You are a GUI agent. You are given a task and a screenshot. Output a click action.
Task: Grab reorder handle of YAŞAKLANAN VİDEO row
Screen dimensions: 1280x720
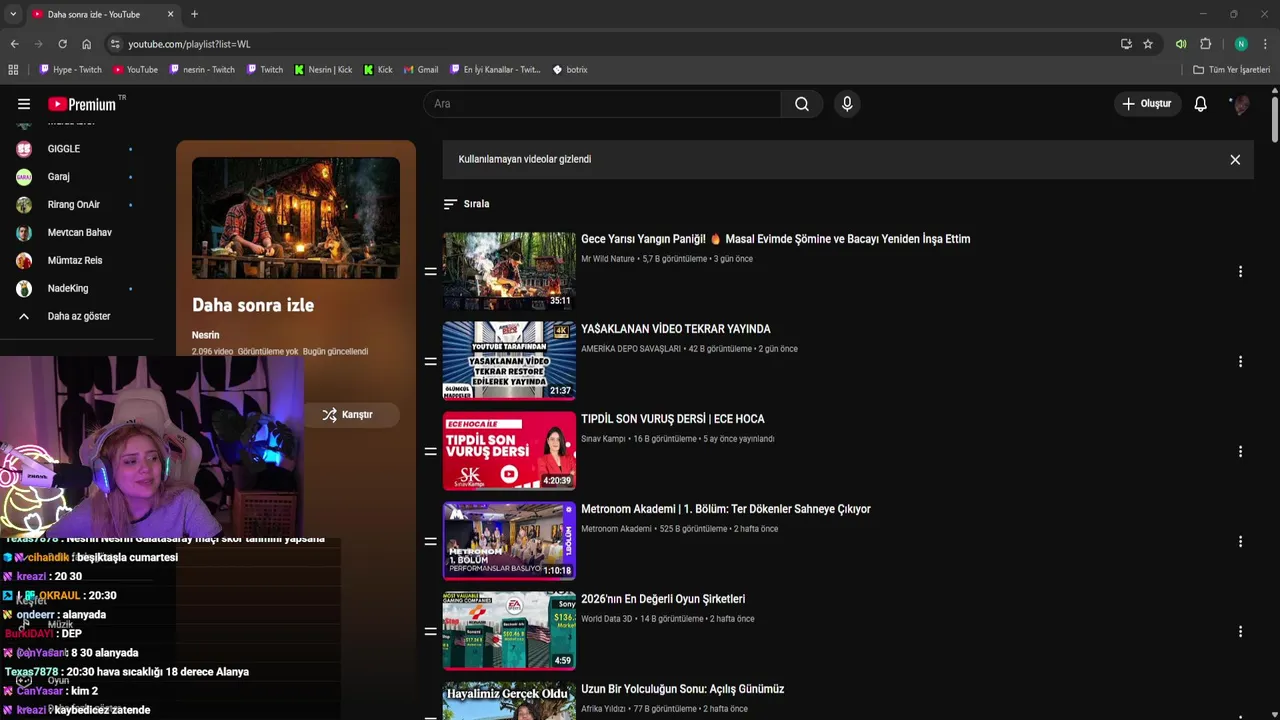pyautogui.click(x=430, y=362)
